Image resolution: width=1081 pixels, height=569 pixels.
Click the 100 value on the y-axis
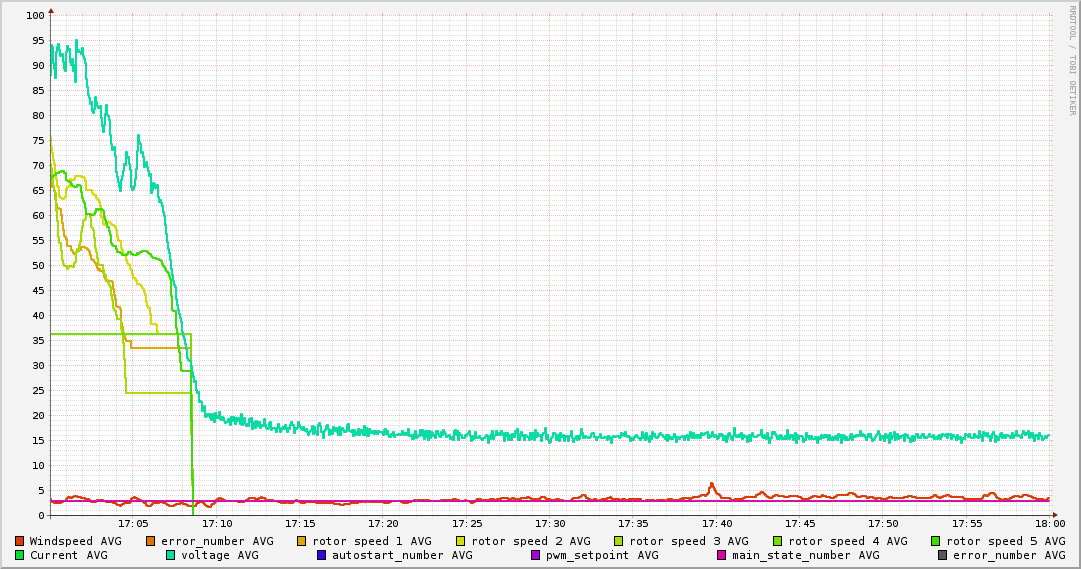[35, 15]
